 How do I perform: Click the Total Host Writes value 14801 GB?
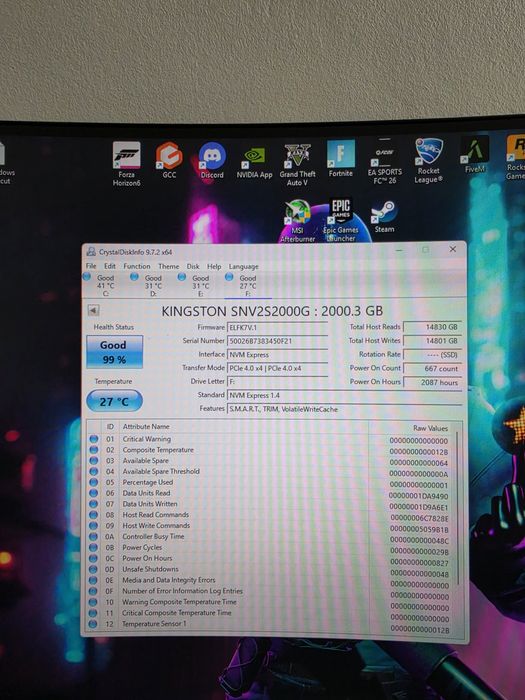tap(432, 341)
